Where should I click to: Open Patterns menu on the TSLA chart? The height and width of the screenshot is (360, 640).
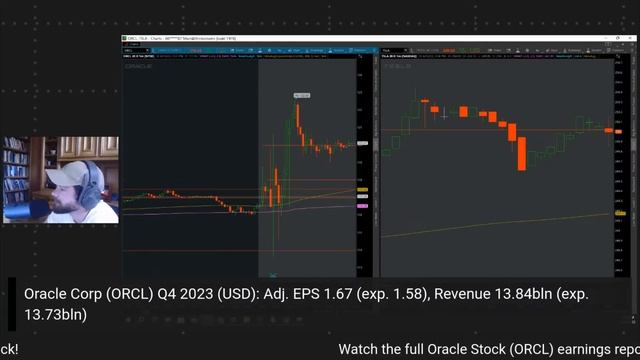coord(616,50)
